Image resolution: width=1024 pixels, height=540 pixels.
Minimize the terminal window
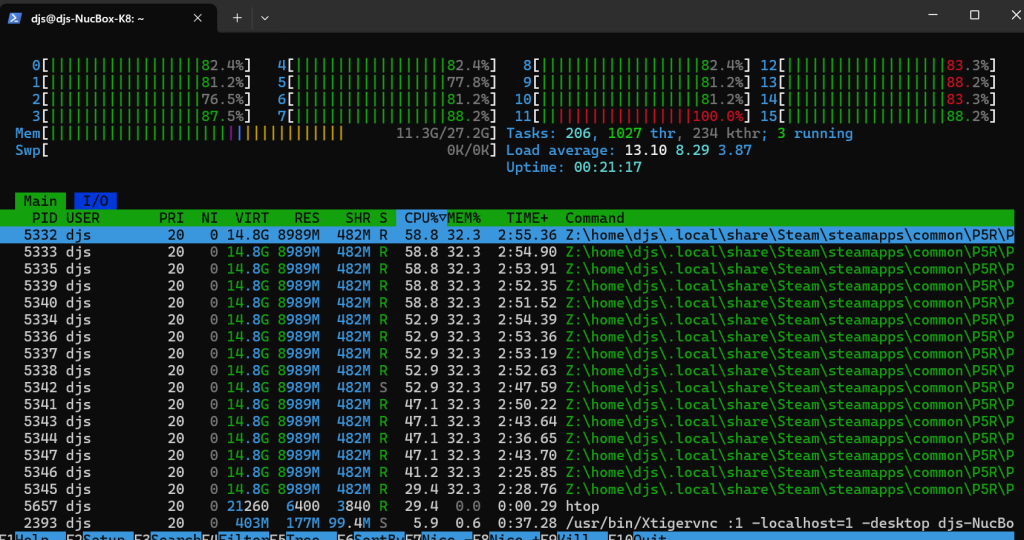929,16
